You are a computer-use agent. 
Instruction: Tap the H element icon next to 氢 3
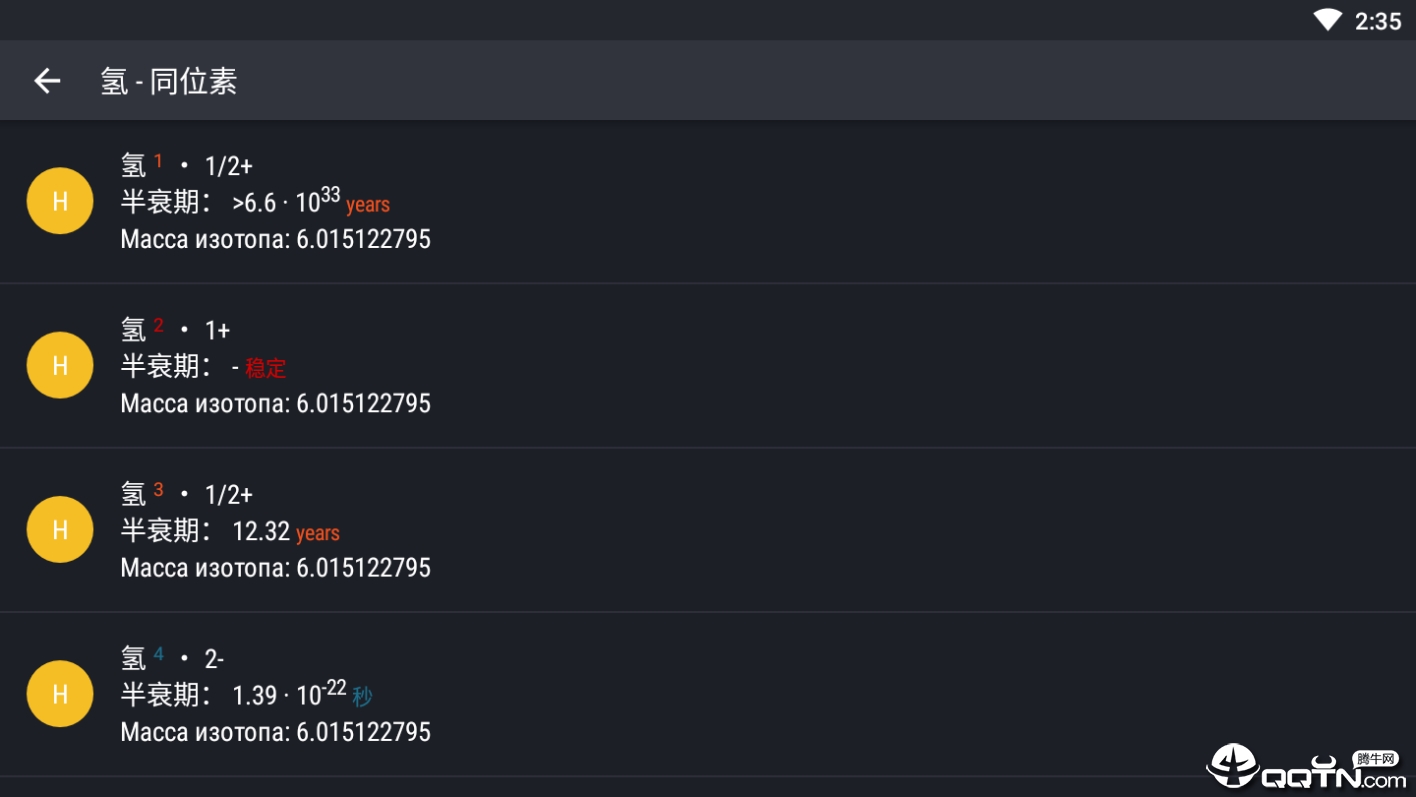pyautogui.click(x=59, y=529)
